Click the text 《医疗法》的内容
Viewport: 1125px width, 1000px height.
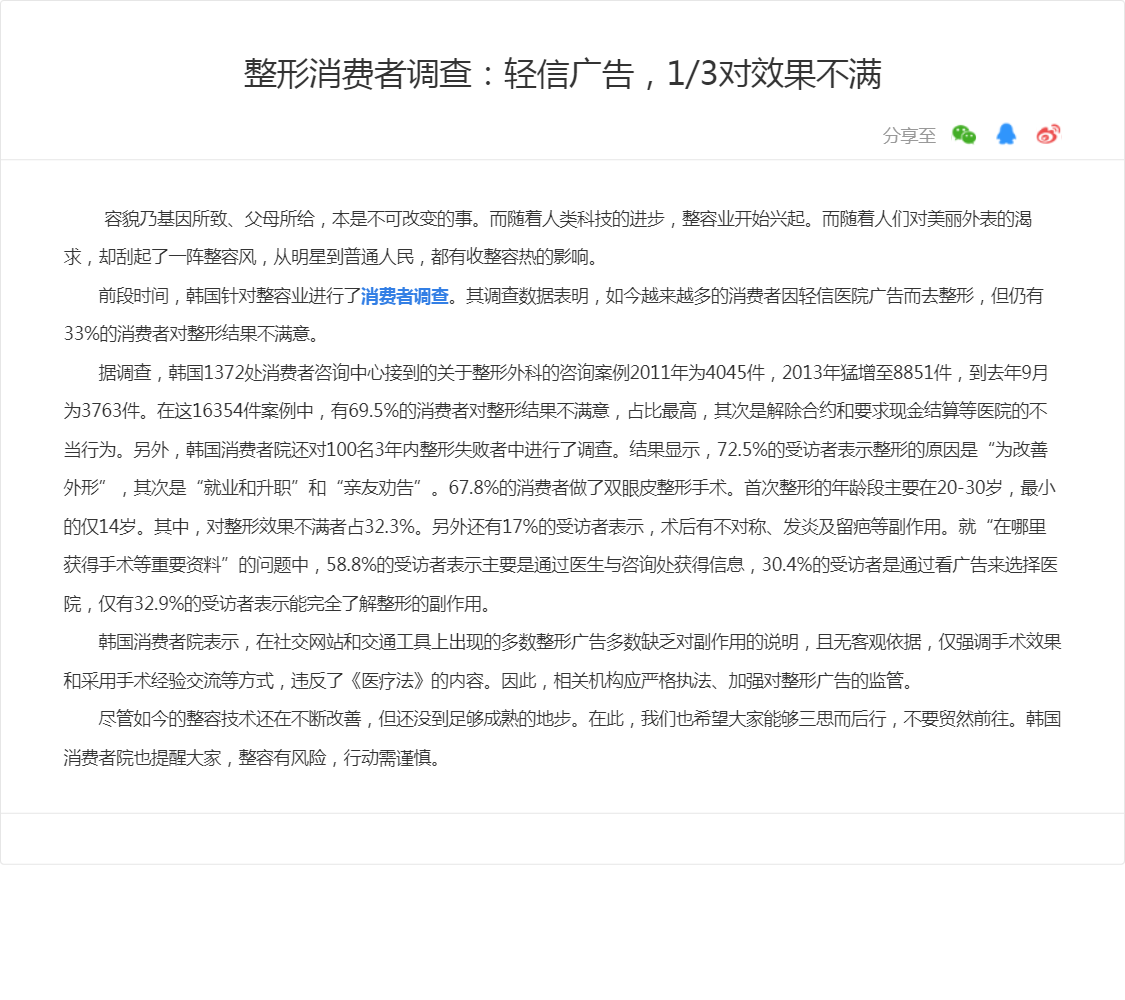(x=416, y=680)
